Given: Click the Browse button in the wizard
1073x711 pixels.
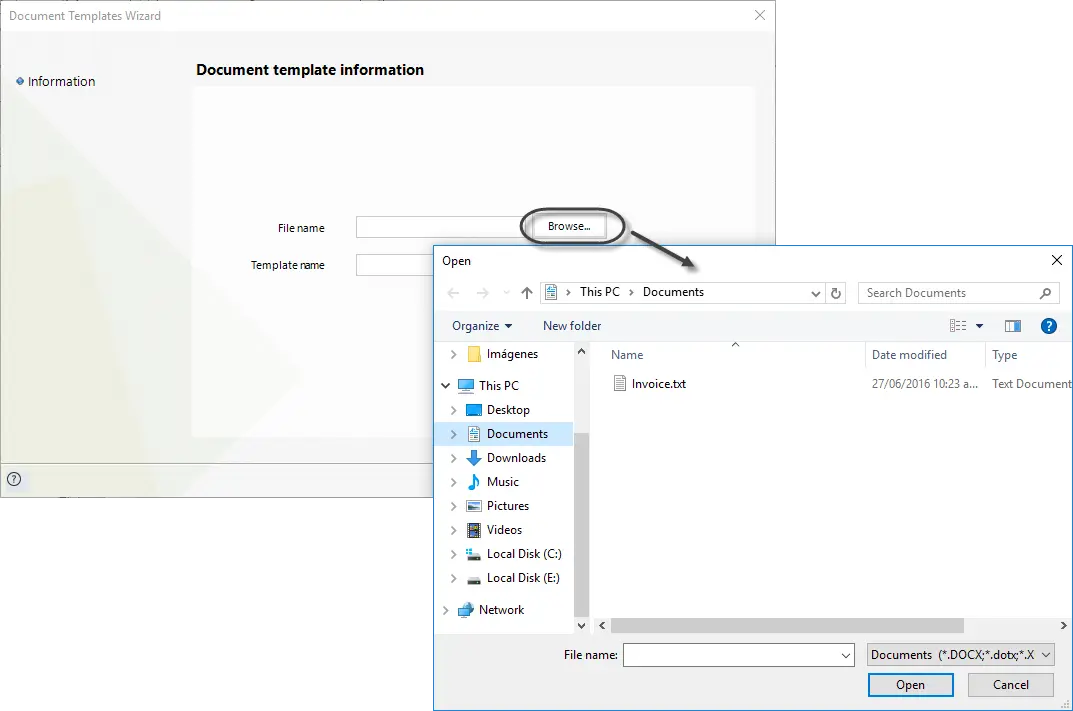Looking at the screenshot, I should coord(569,227).
